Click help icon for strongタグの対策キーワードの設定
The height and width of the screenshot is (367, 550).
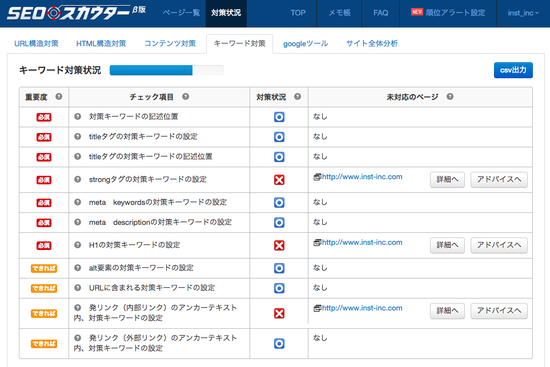click(x=78, y=179)
